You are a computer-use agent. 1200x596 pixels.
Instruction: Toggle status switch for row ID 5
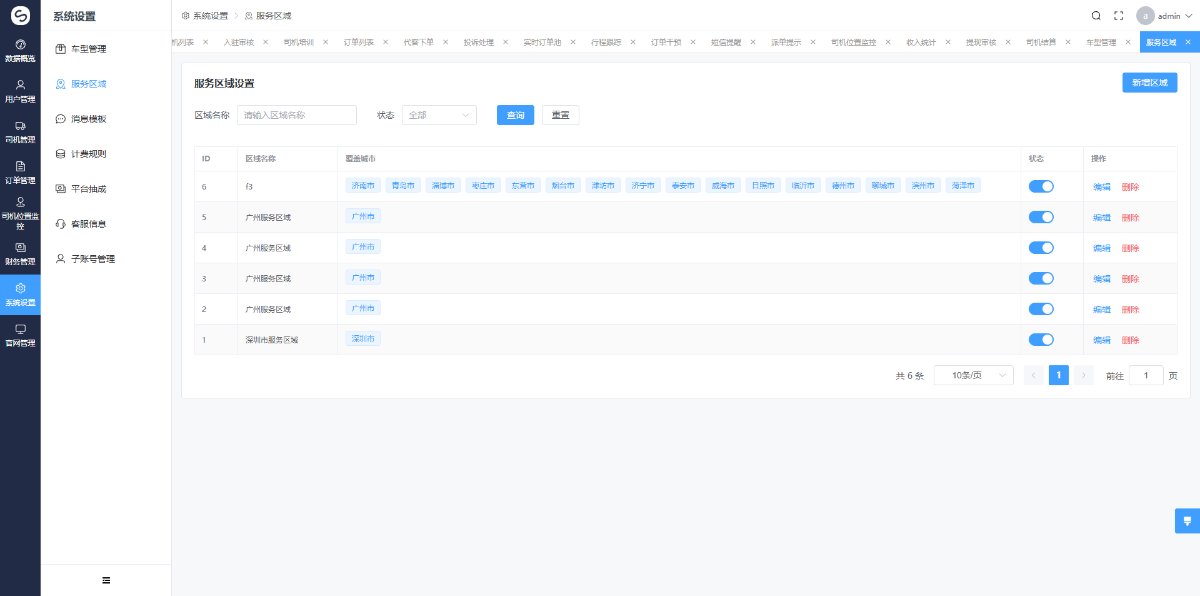pos(1041,217)
